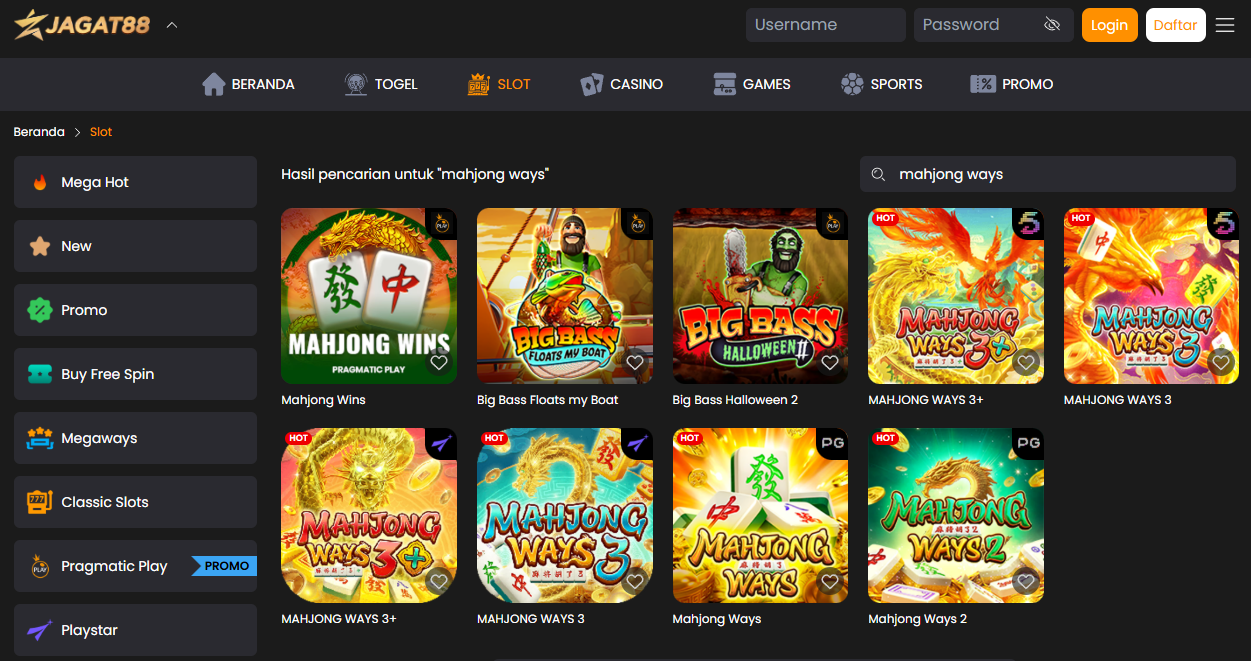Click the Beranda breadcrumb link
This screenshot has width=1251, height=661.
(x=39, y=132)
